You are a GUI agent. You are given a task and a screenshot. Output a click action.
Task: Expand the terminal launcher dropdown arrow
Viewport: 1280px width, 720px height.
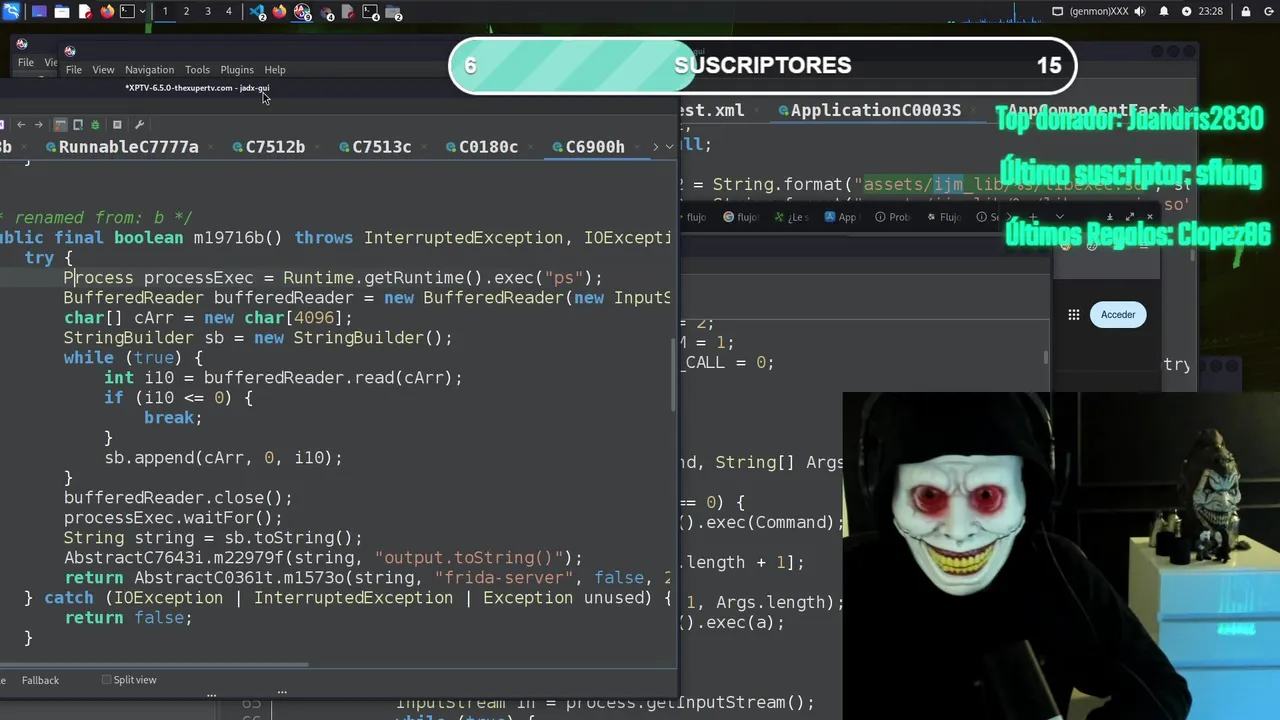[x=143, y=12]
